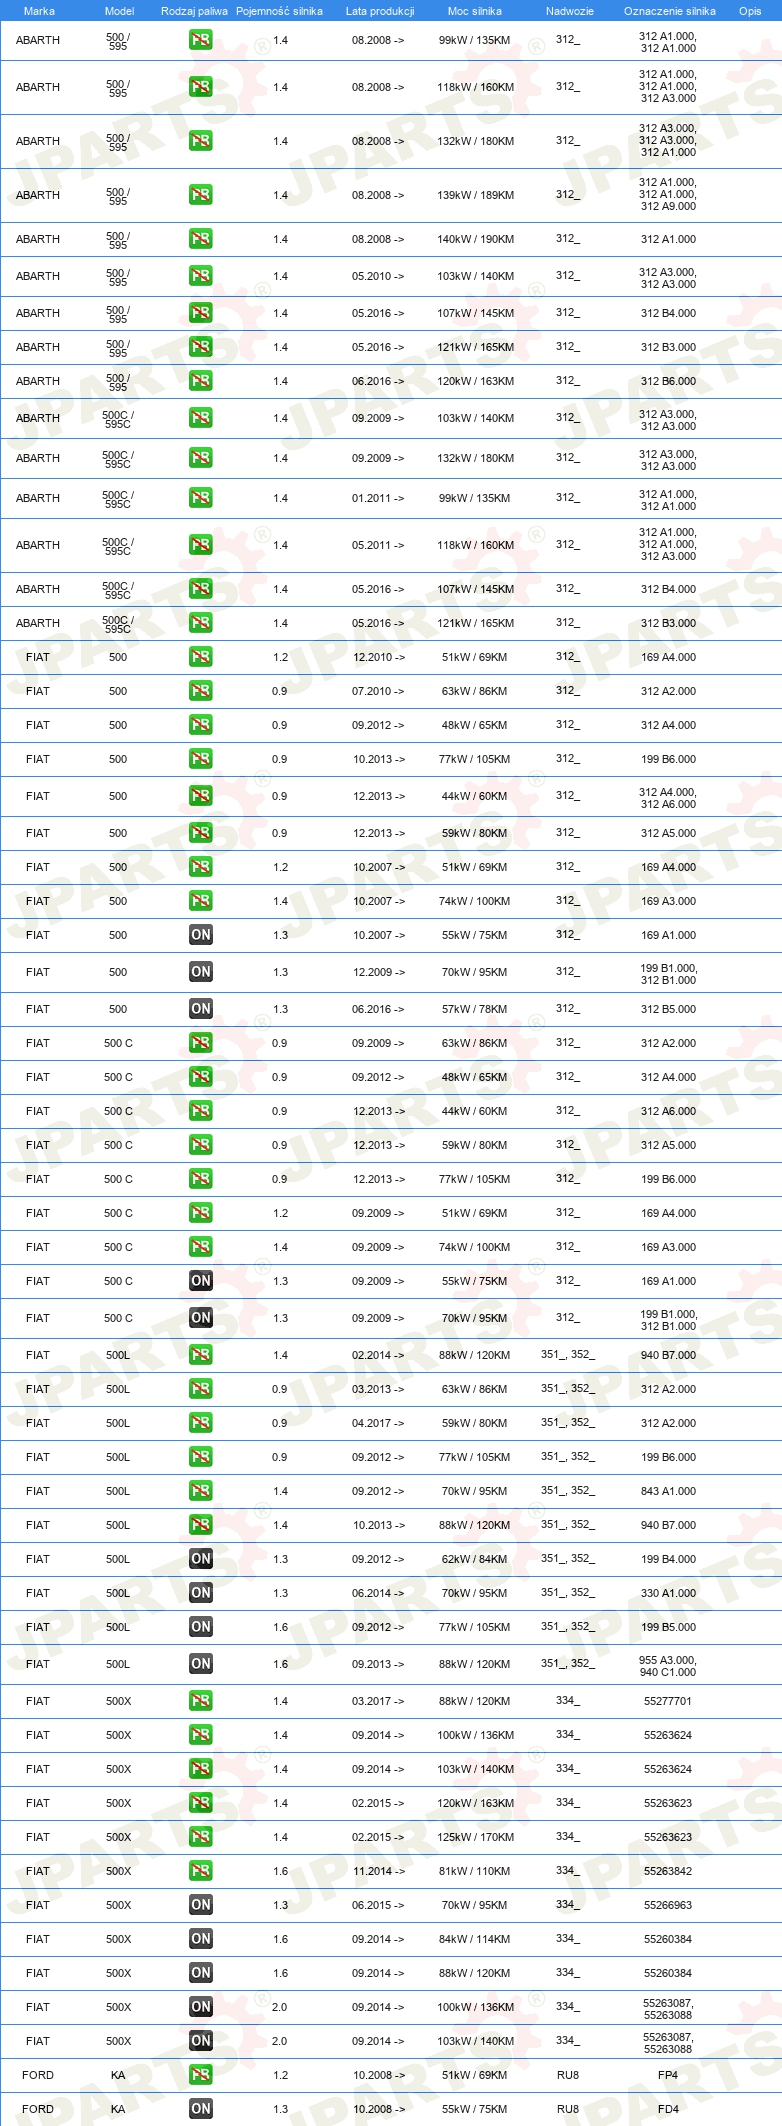
Task: Select production date '04.2017 ->'
Action: 378,1423
